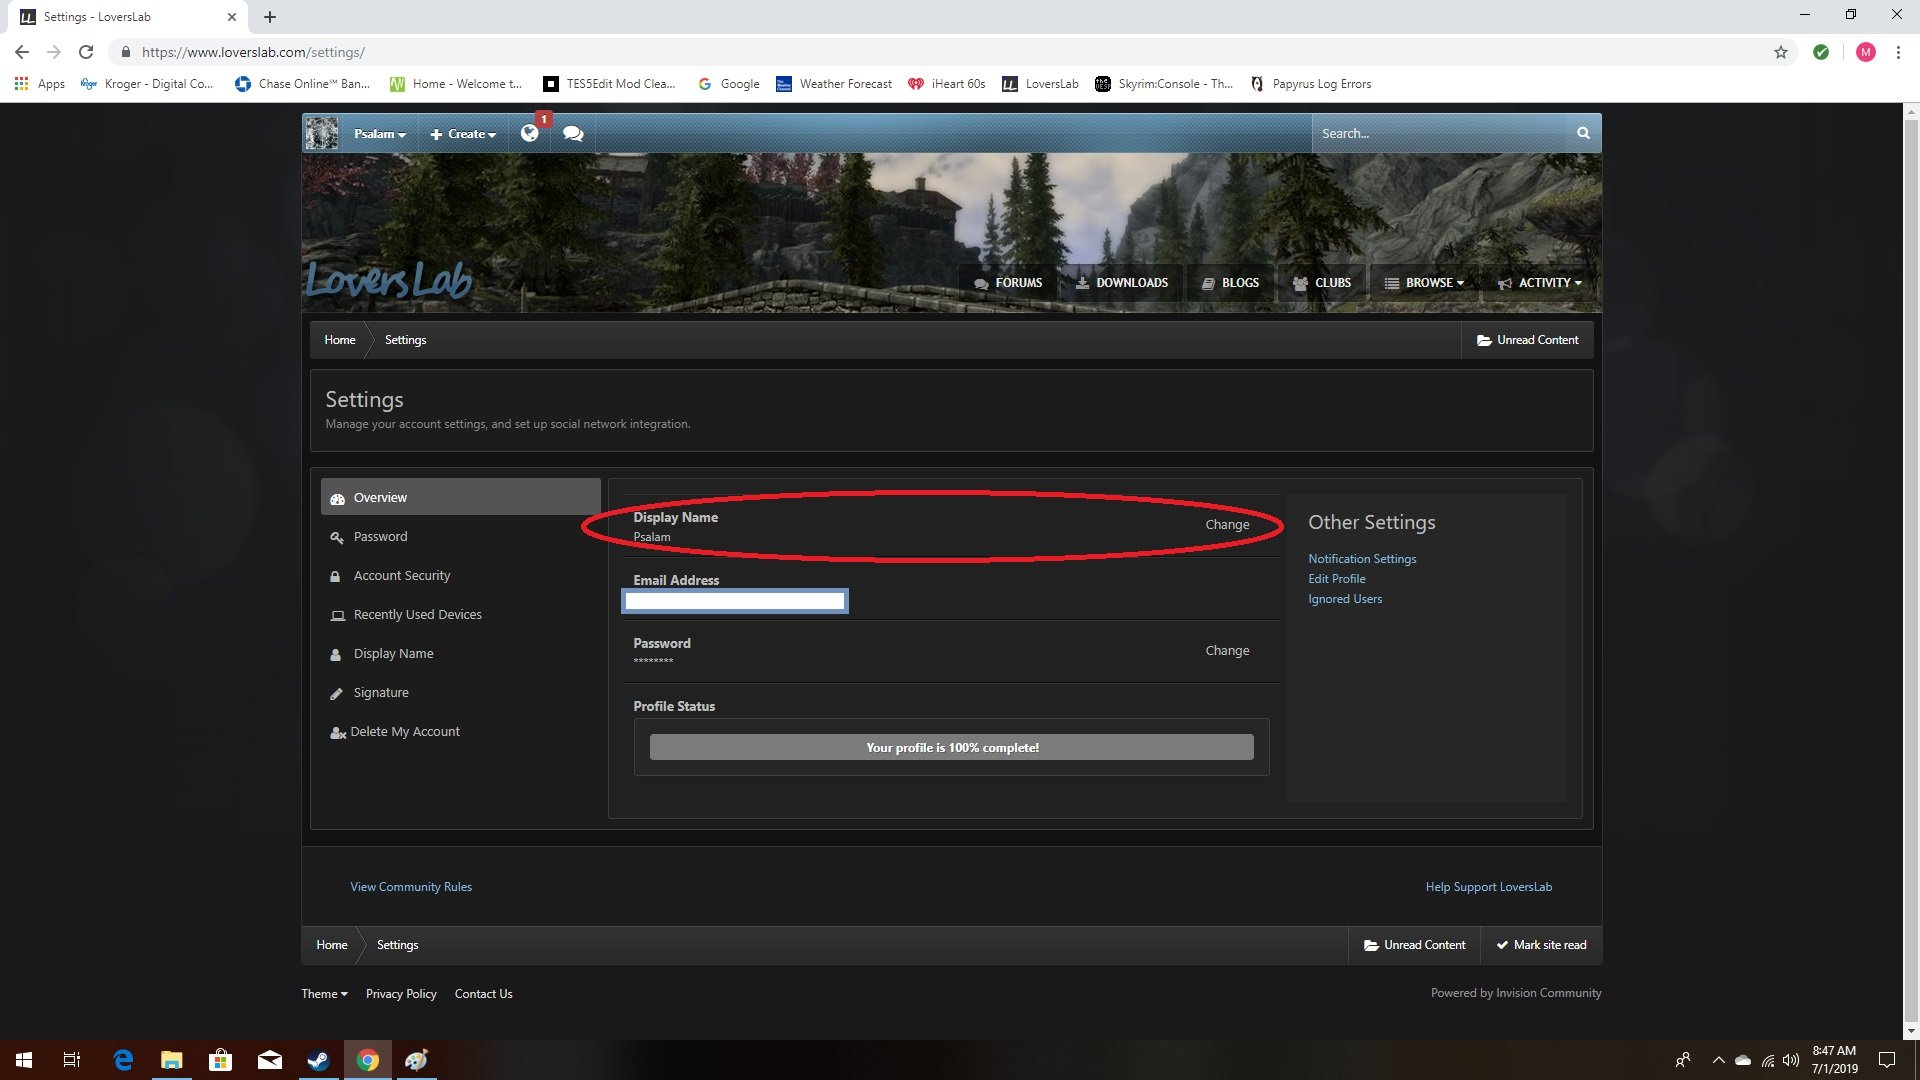Show hidden system tray icons
Image resolution: width=1920 pixels, height=1080 pixels.
tap(1718, 1060)
